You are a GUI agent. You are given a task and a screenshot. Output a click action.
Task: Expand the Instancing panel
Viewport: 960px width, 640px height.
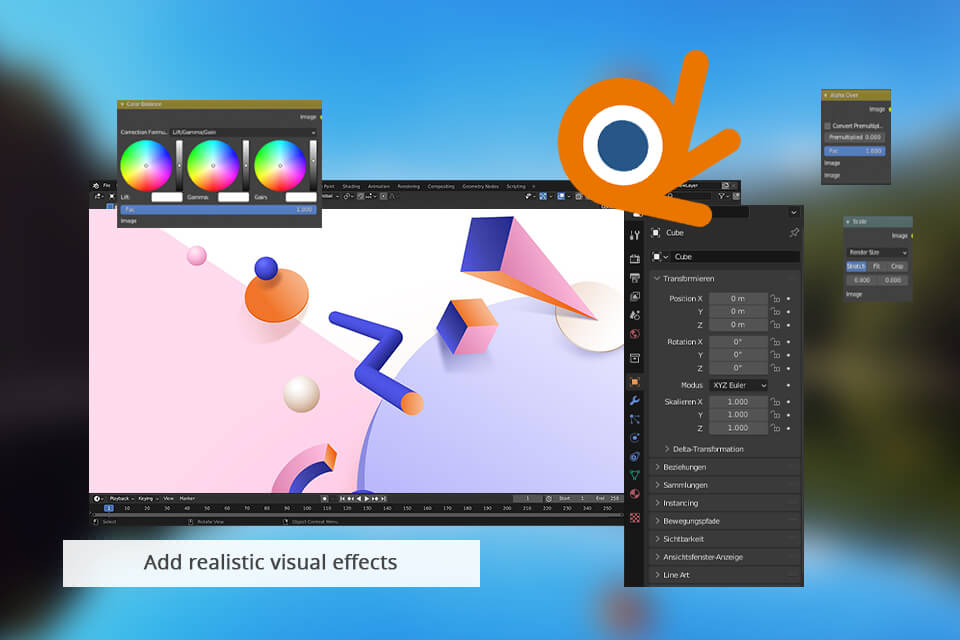[724, 503]
